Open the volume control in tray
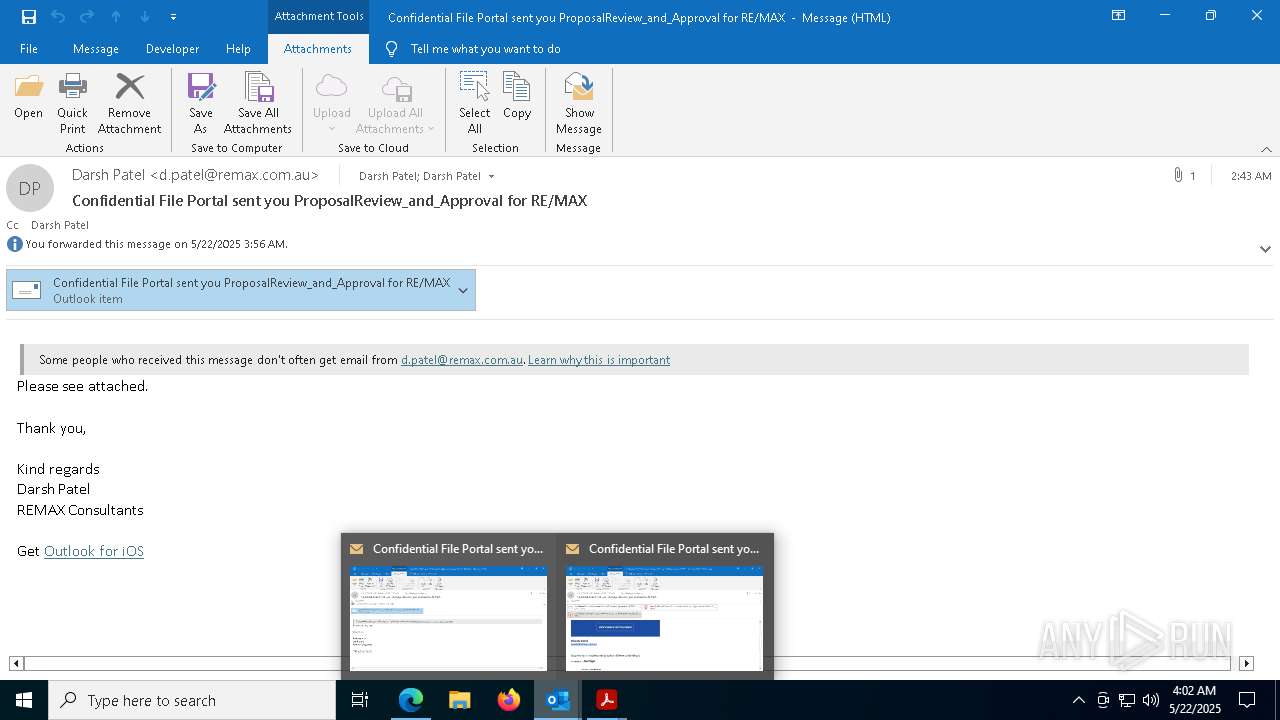This screenshot has height=720, width=1280. [1151, 700]
